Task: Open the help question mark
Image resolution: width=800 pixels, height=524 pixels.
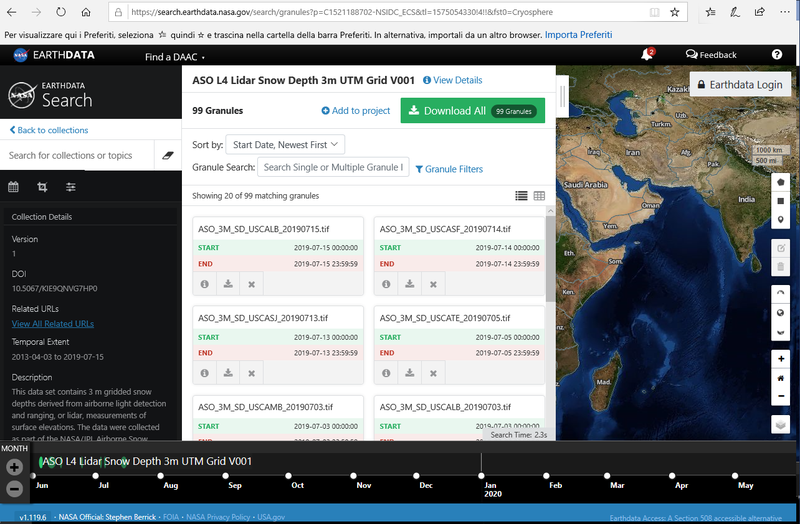Action: coord(777,55)
